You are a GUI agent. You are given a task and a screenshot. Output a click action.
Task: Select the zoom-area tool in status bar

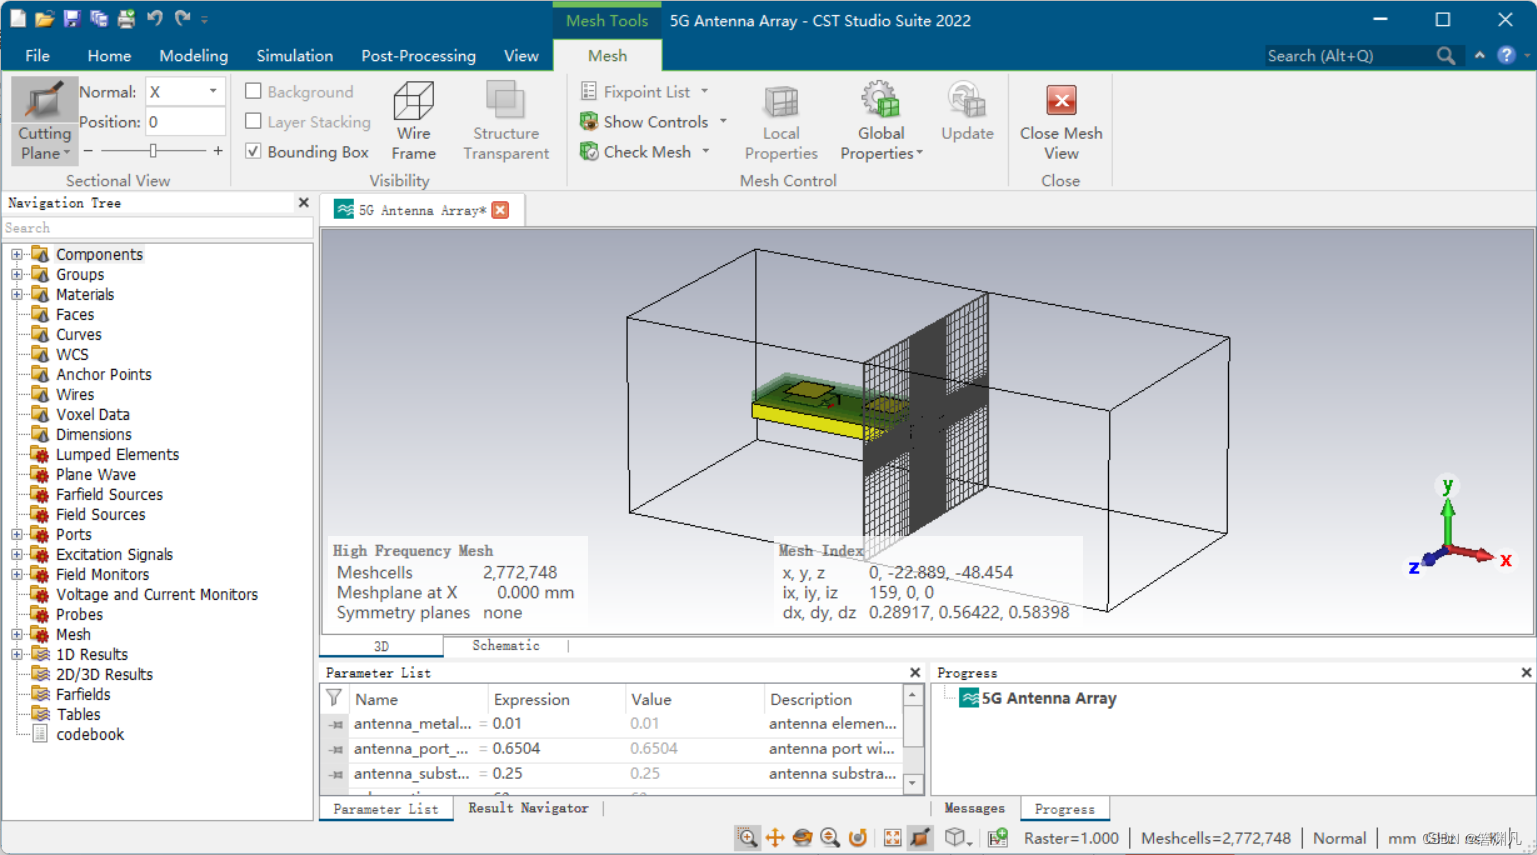point(747,838)
